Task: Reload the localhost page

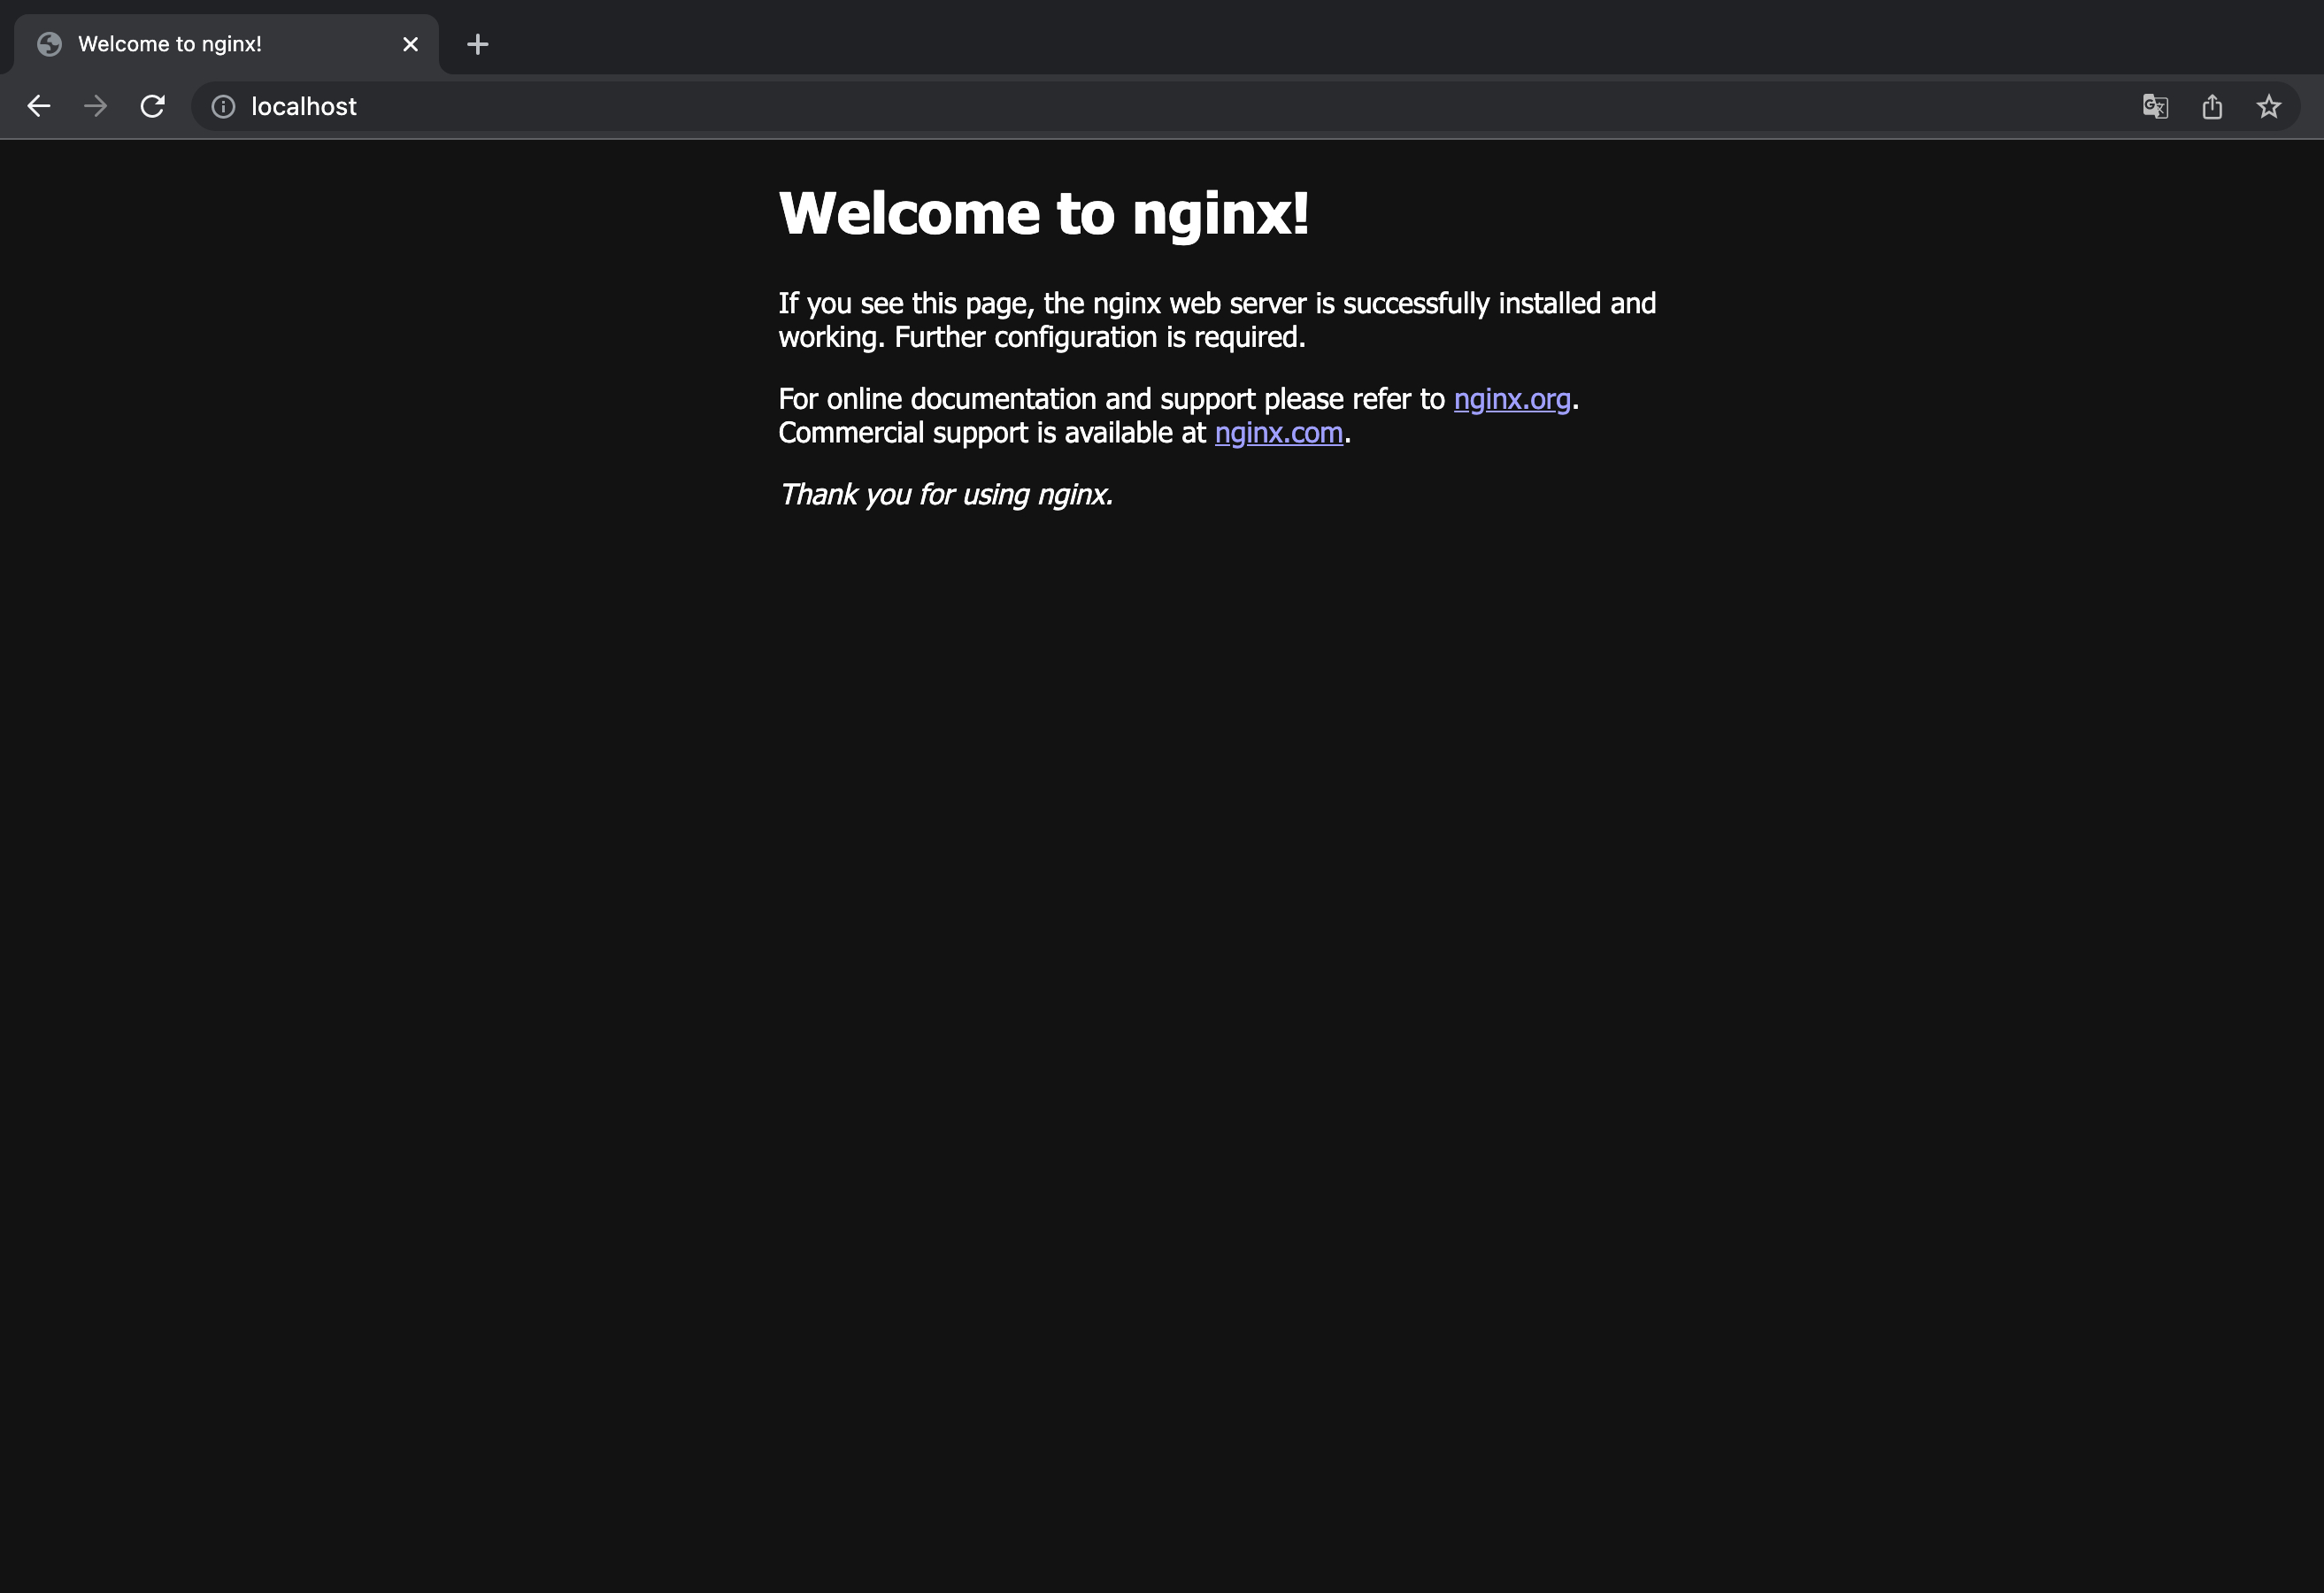Action: point(152,106)
